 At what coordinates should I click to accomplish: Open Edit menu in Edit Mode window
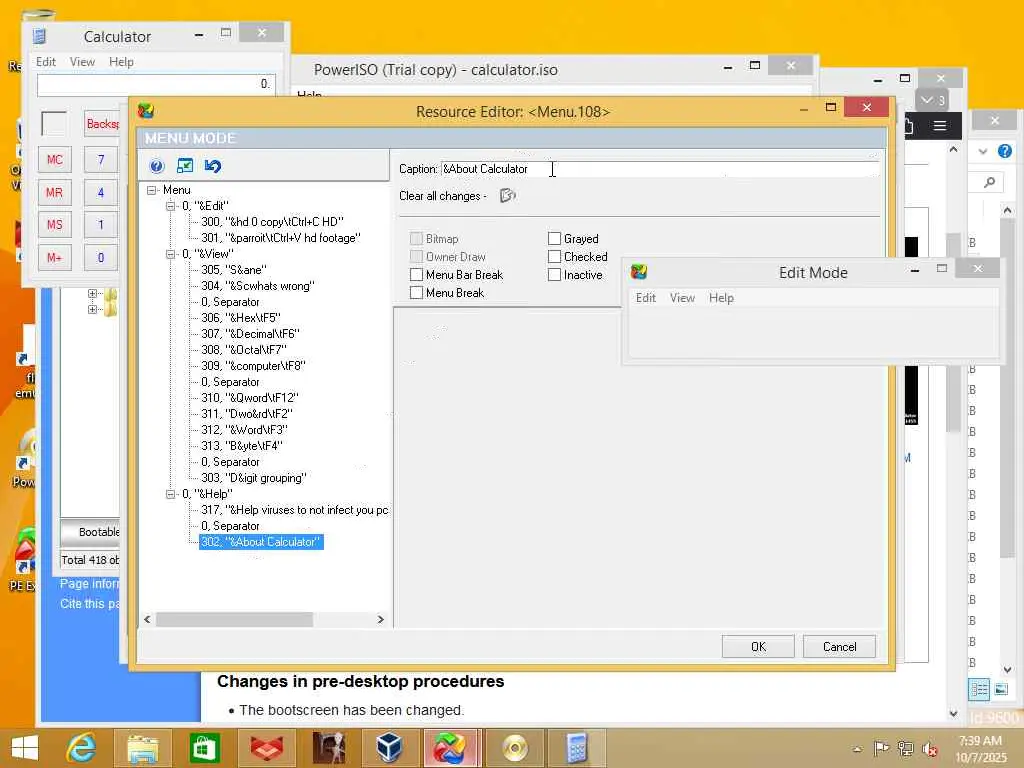point(645,298)
